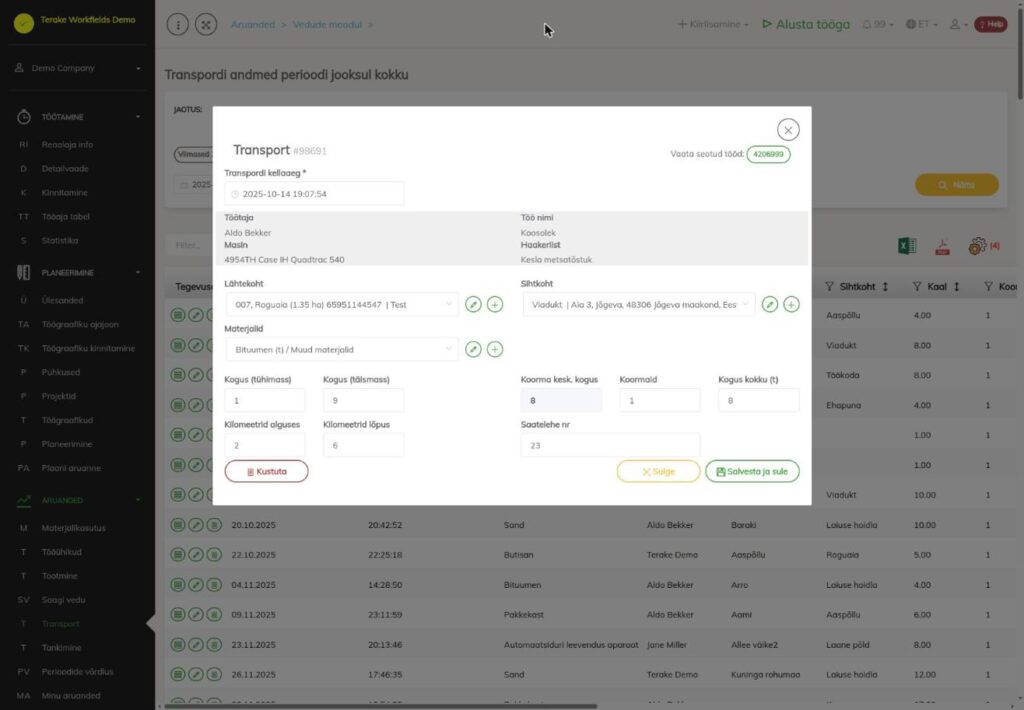This screenshot has width=1024, height=710.
Task: Click the red Kustuta button
Action: tap(266, 472)
